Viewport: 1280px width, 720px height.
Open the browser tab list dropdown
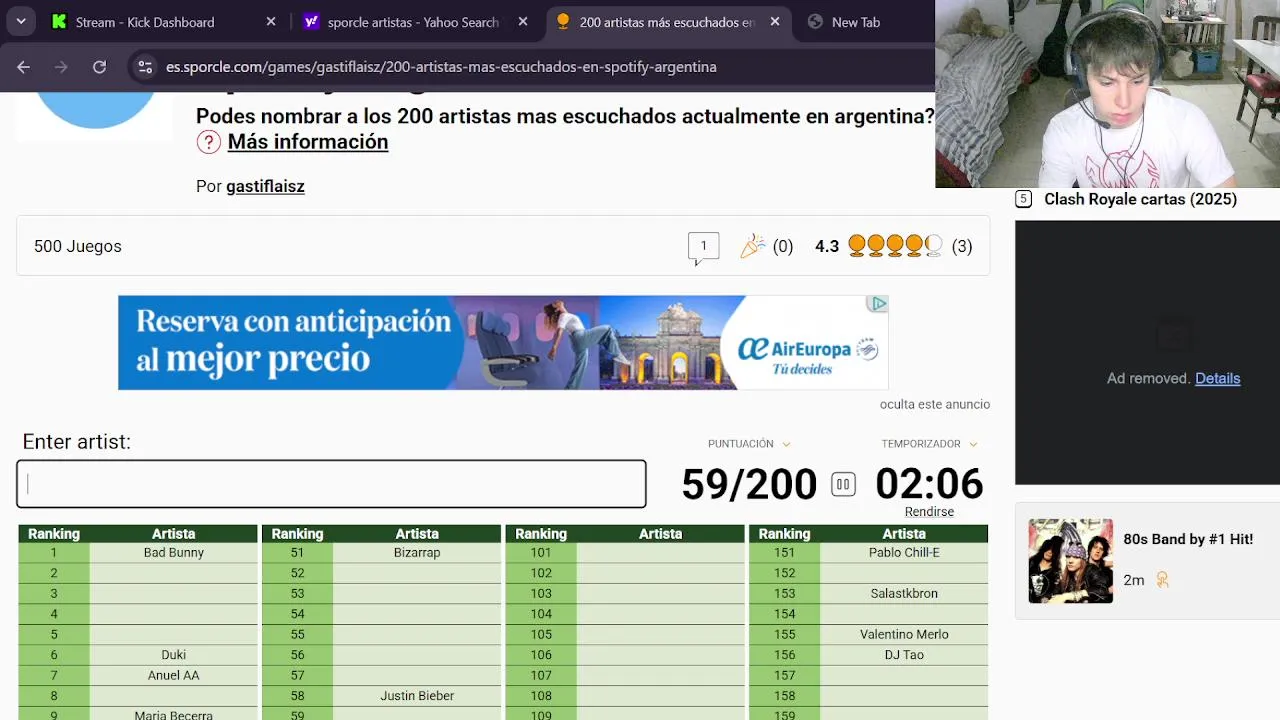pyautogui.click(x=21, y=21)
